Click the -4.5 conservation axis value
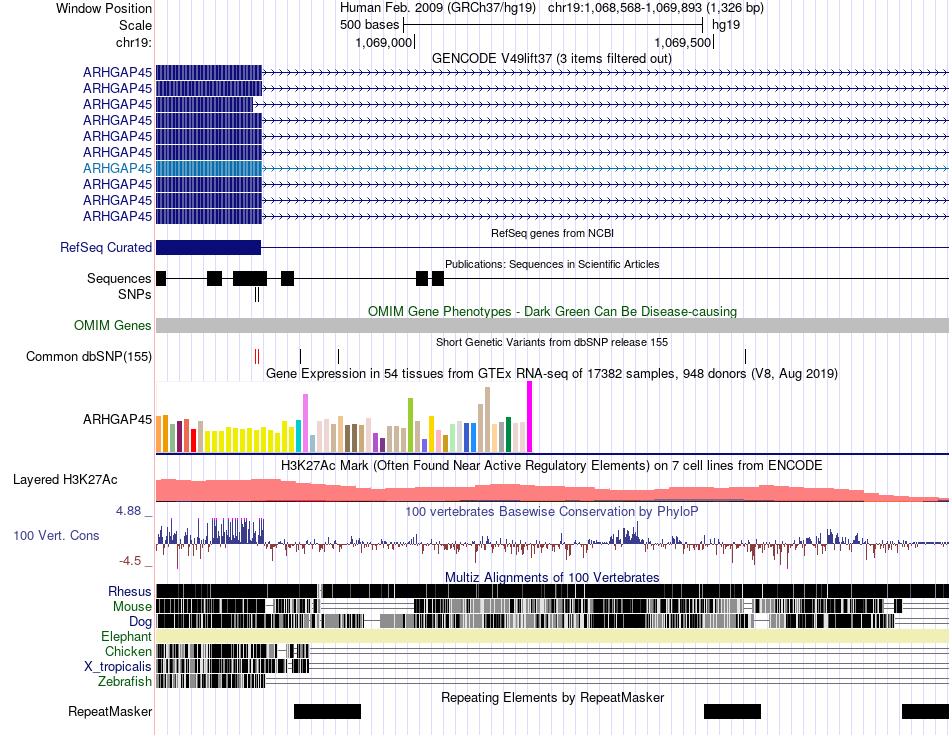This screenshot has height=735, width=950. pyautogui.click(x=130, y=561)
